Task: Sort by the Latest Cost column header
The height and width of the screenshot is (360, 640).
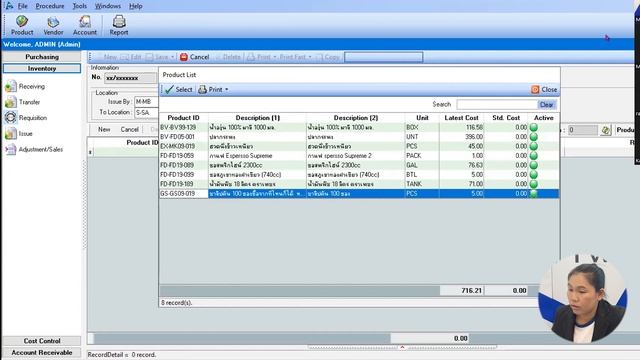Action: (461, 118)
